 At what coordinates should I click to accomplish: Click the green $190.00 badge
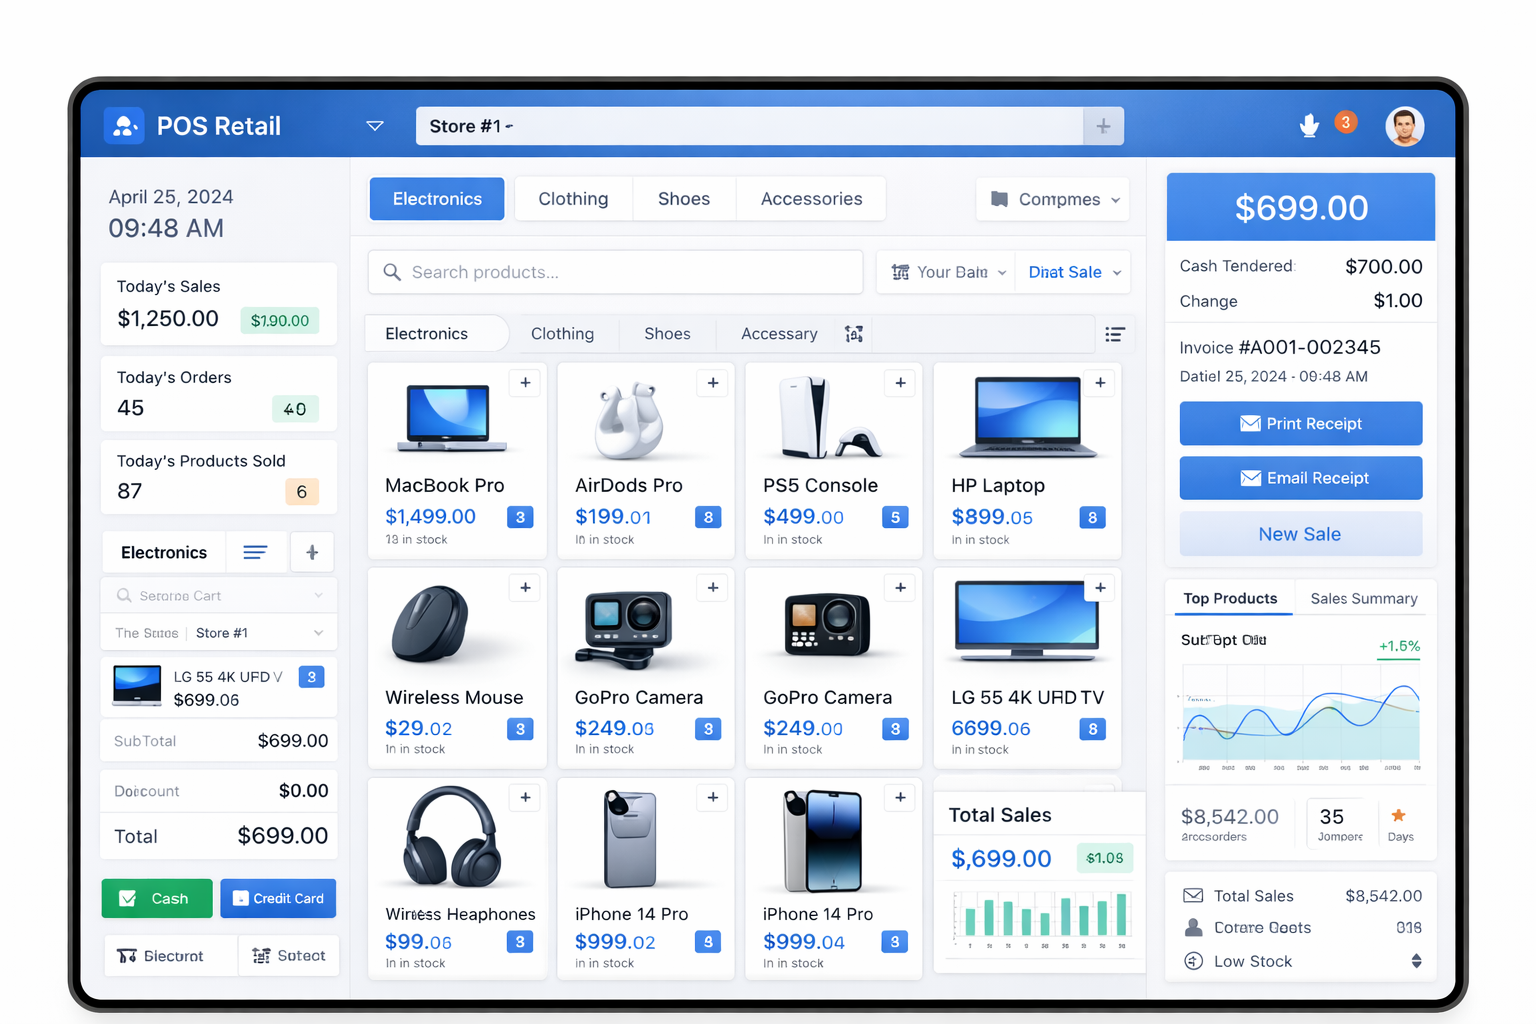pyautogui.click(x=280, y=320)
